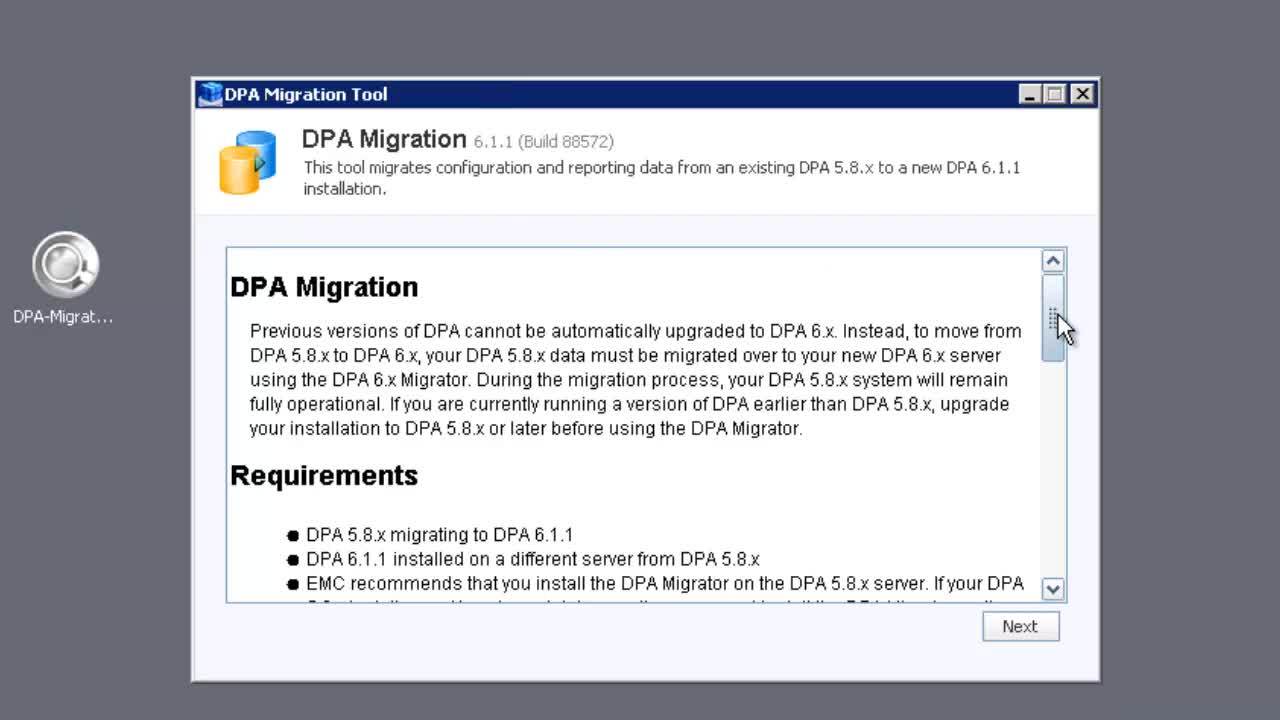Click the DPA Migration database icon in header
Viewport: 1280px width, 720px height.
tap(247, 162)
